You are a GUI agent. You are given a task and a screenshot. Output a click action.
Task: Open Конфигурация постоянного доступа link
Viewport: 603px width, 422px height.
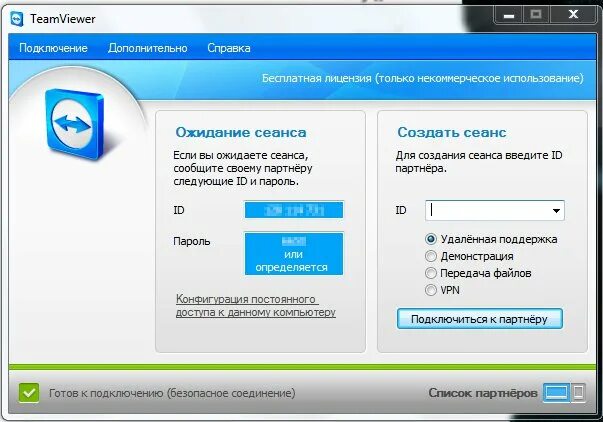tap(256, 305)
